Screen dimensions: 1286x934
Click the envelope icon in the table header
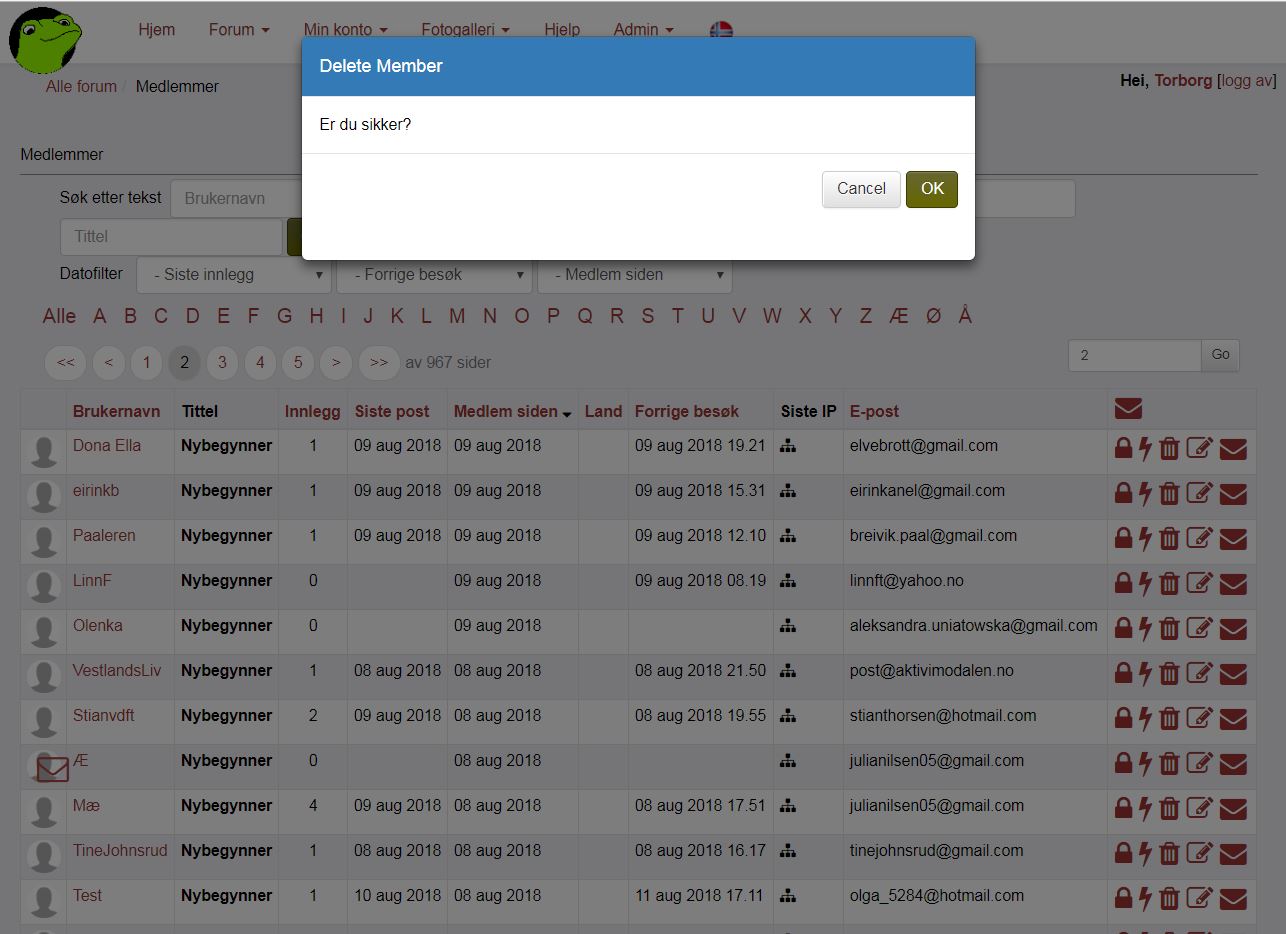coord(1128,408)
